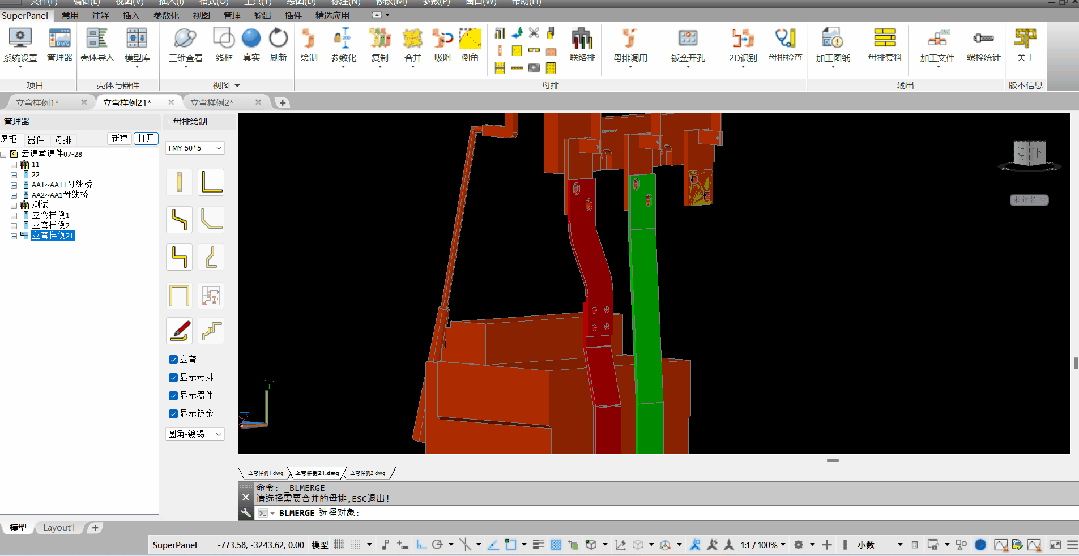Image resolution: width=1079 pixels, height=556 pixels.
Task: Toggle the fourth checkbox under busbar shapes
Action: [173, 414]
